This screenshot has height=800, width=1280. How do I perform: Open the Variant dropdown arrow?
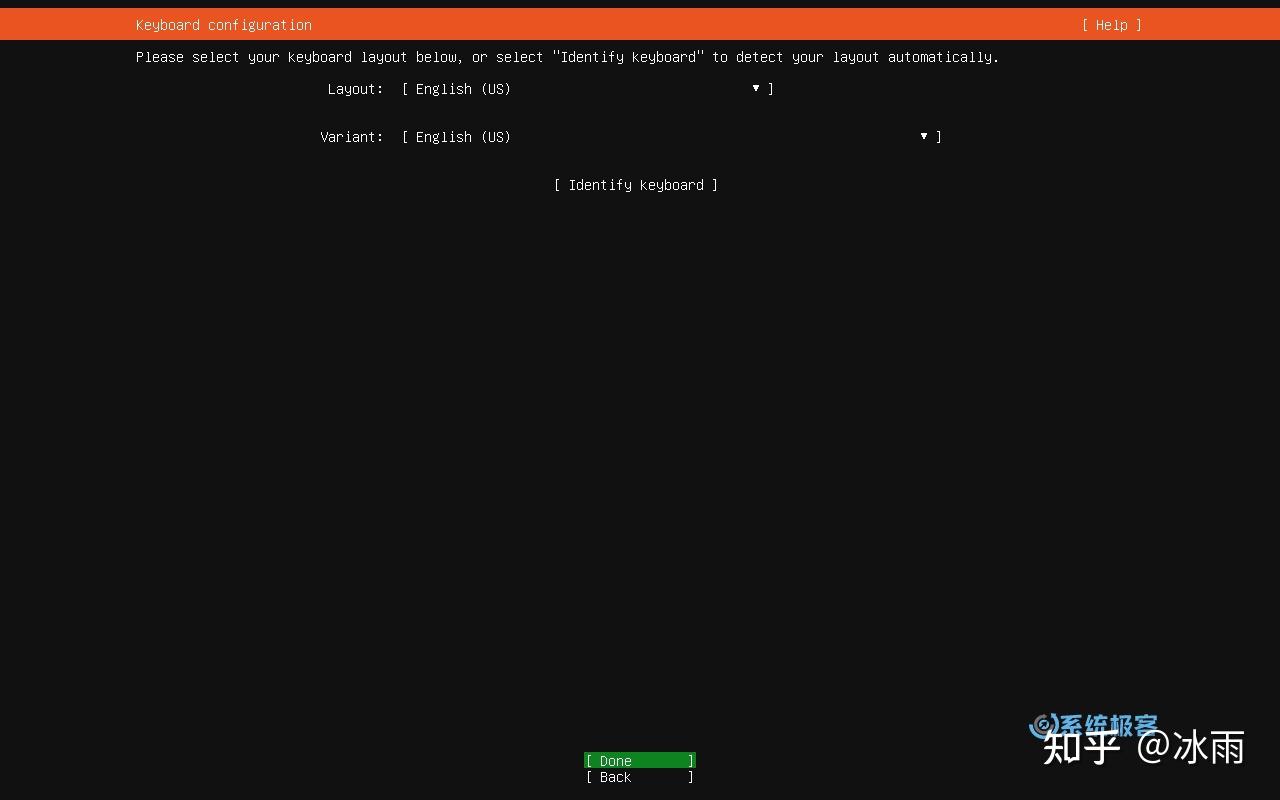coord(922,137)
